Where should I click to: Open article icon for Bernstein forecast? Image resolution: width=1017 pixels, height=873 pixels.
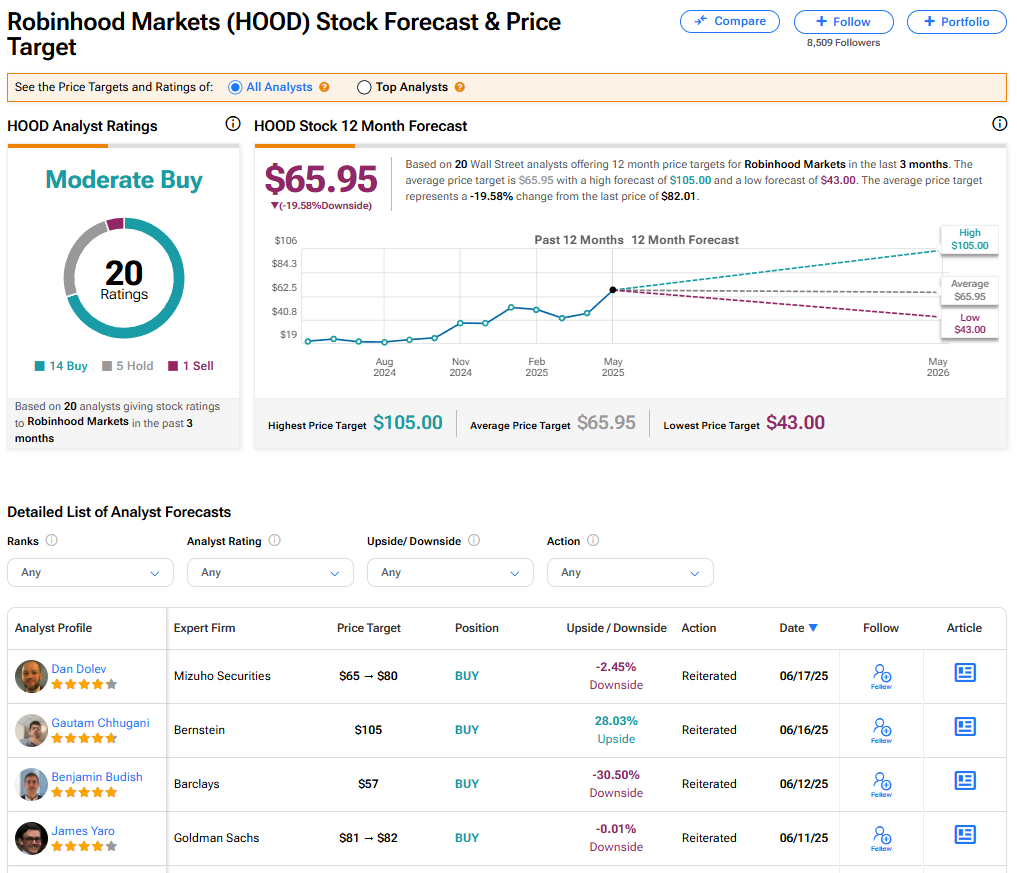[964, 727]
